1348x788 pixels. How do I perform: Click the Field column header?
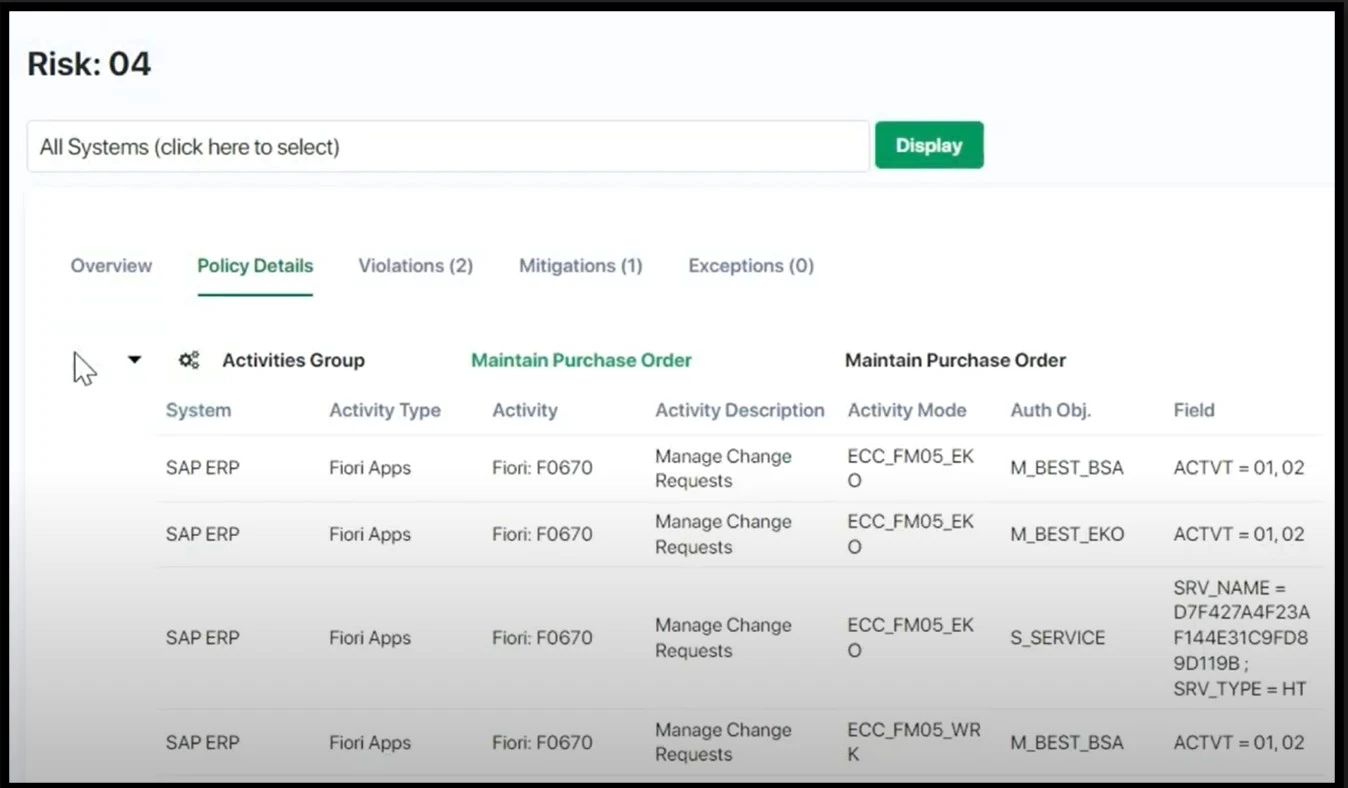coord(1194,410)
